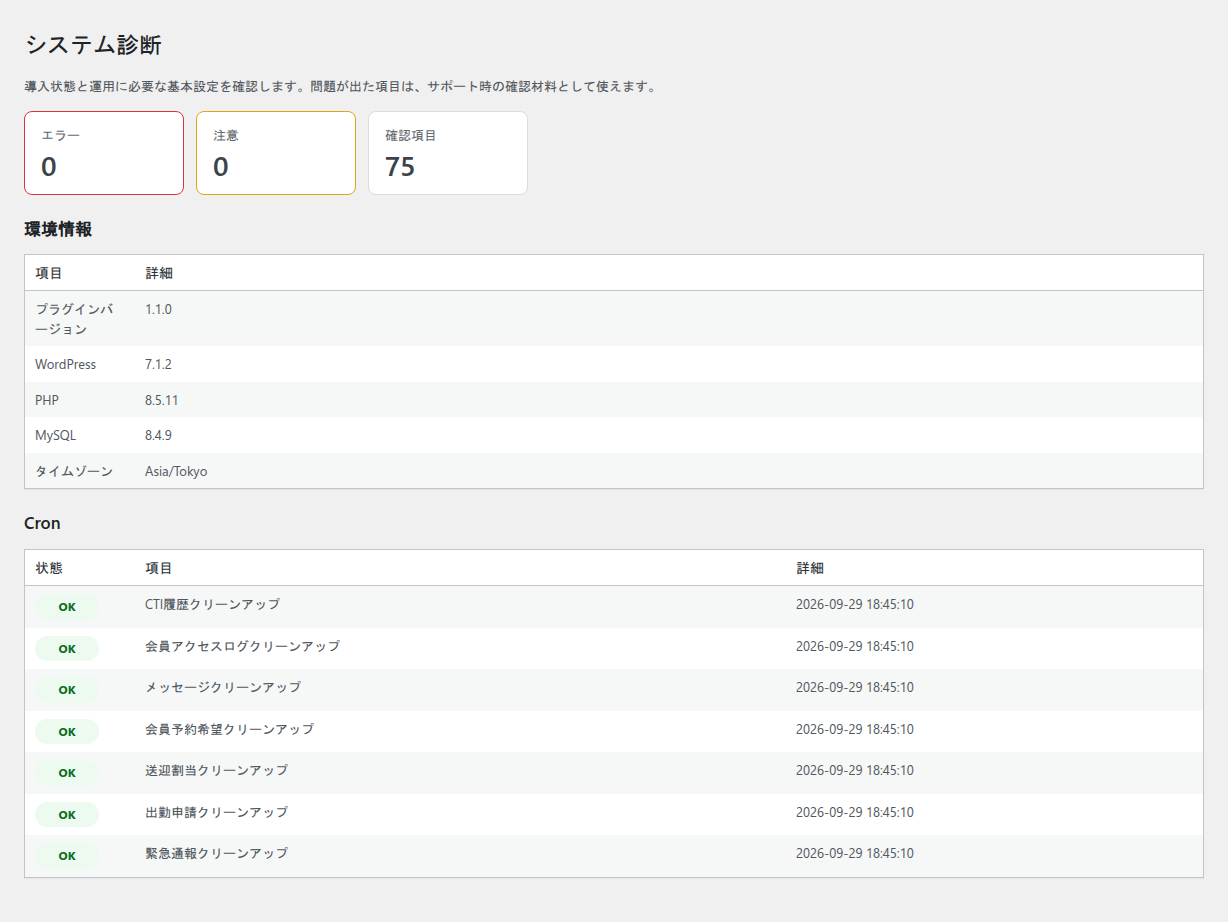Click the Cron section heading

(43, 523)
